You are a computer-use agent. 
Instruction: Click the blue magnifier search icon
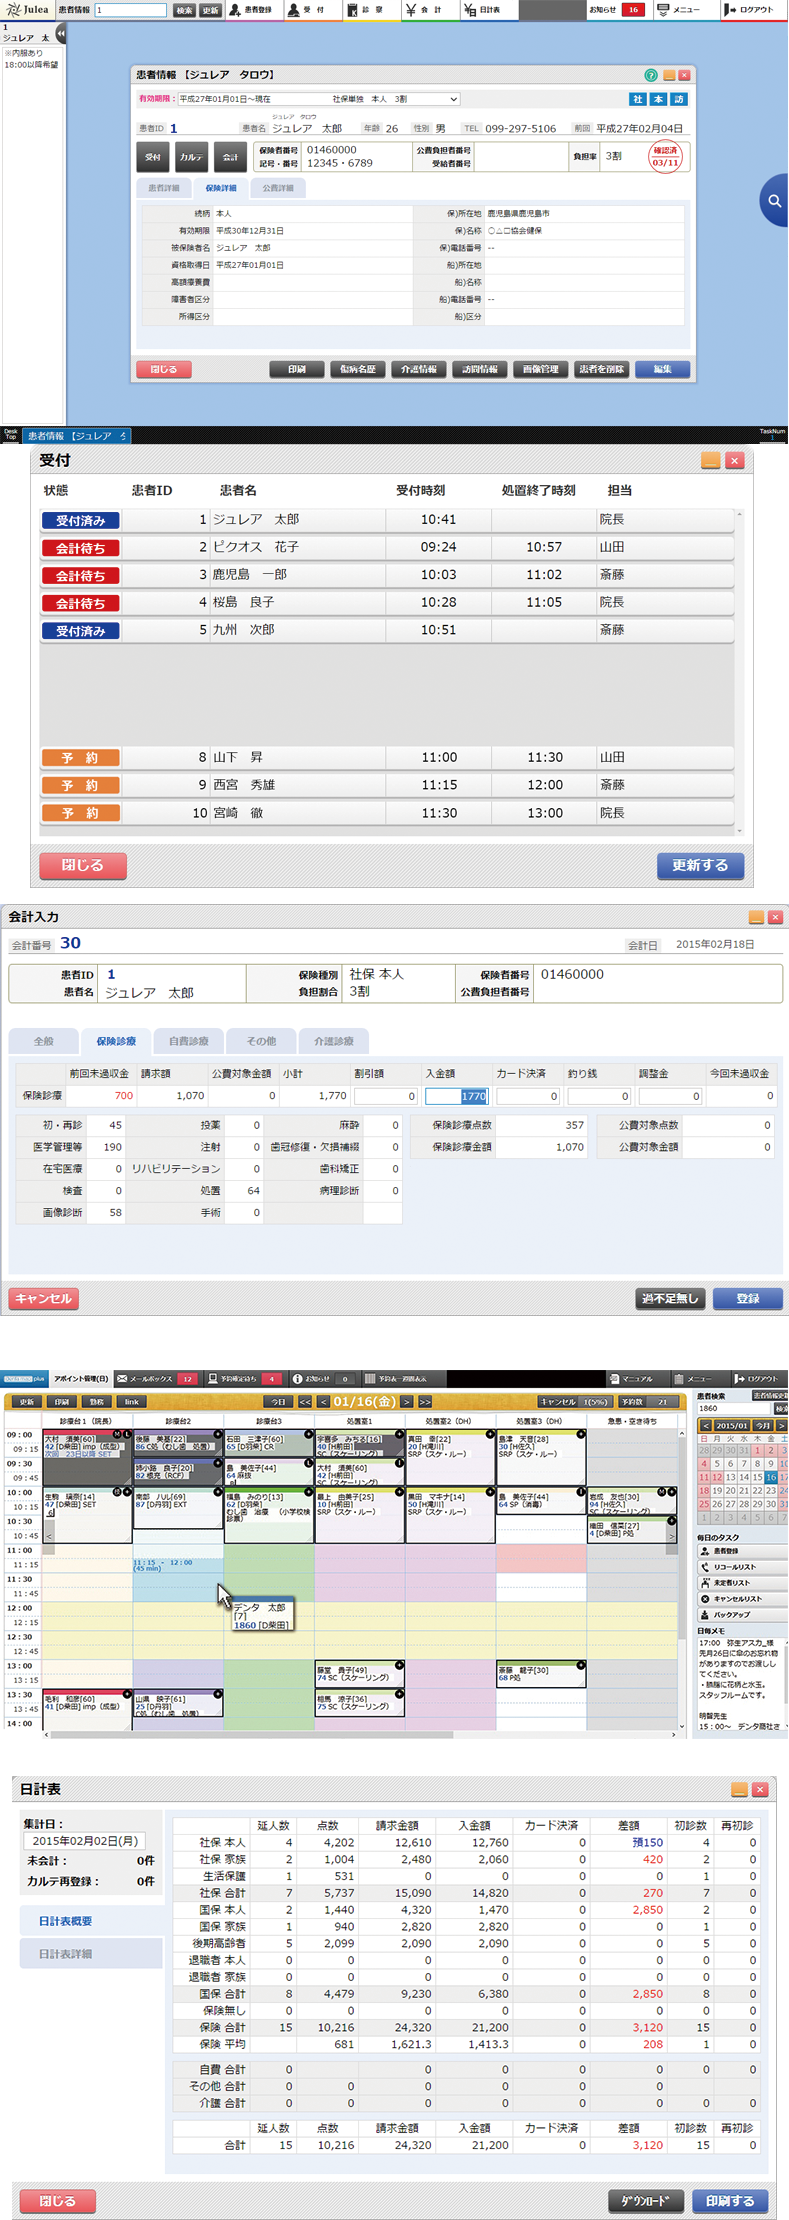click(x=774, y=201)
